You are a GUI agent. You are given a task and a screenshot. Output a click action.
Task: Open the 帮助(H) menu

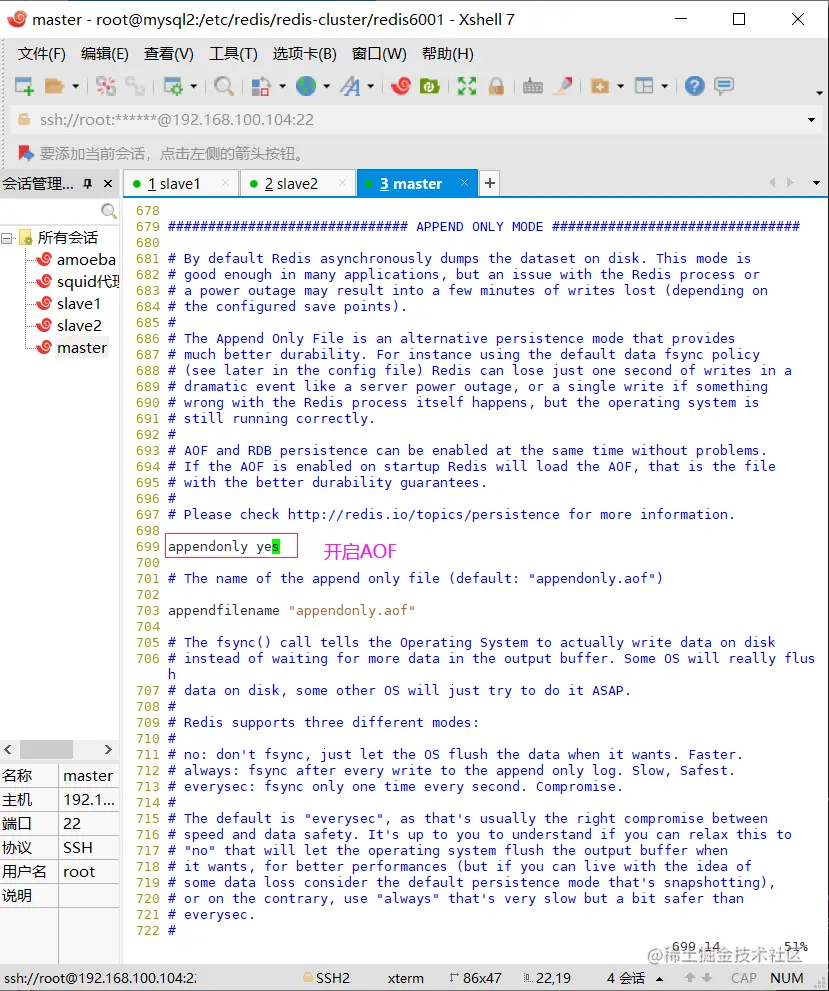coord(448,54)
